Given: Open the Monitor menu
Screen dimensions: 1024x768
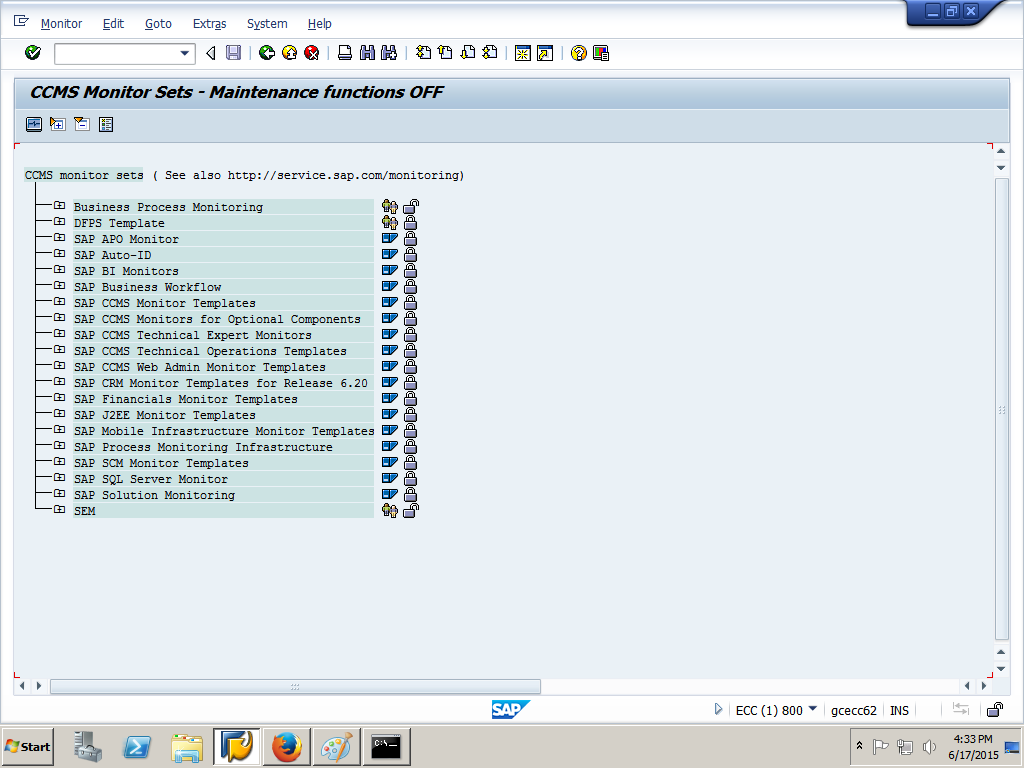Looking at the screenshot, I should pyautogui.click(x=61, y=24).
